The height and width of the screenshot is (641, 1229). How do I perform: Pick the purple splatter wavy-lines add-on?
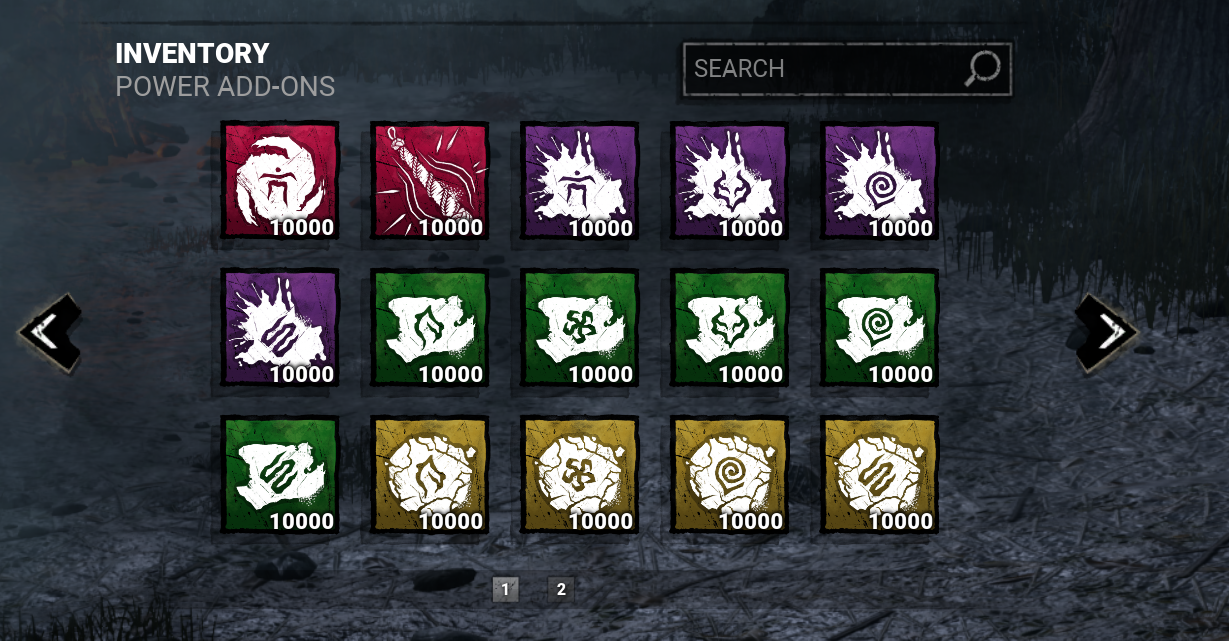[x=280, y=328]
